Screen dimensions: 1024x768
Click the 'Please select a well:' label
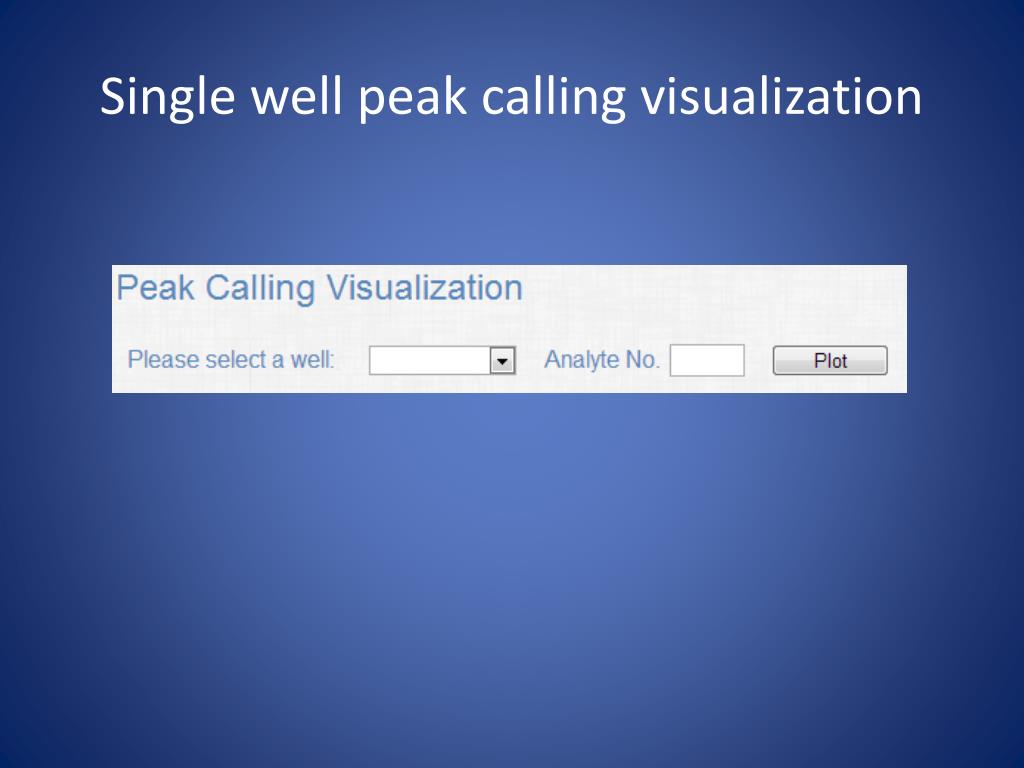tap(231, 360)
